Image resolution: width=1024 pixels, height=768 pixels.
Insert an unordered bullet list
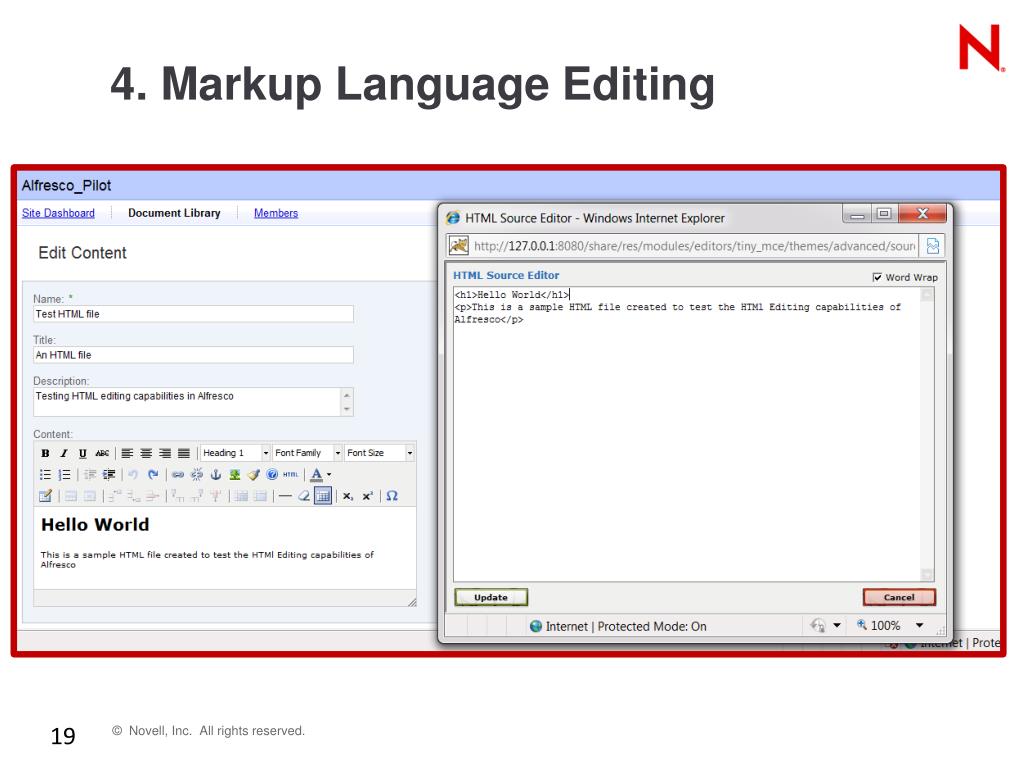[x=45, y=475]
